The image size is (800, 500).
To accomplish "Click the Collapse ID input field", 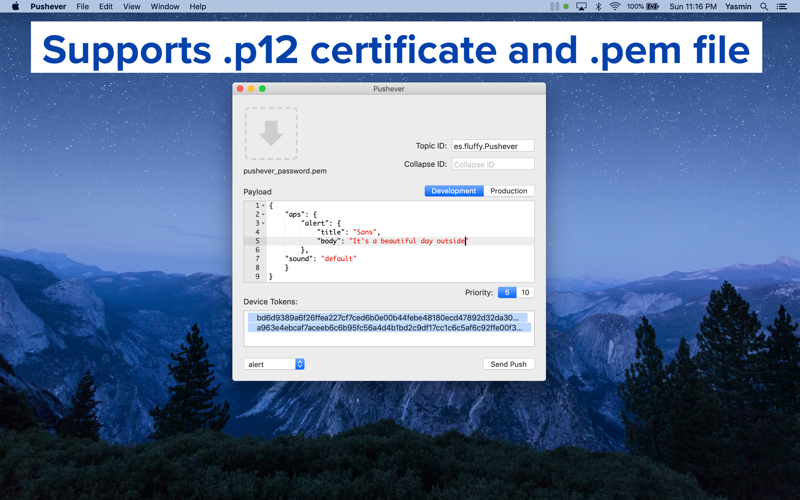I will 493,164.
